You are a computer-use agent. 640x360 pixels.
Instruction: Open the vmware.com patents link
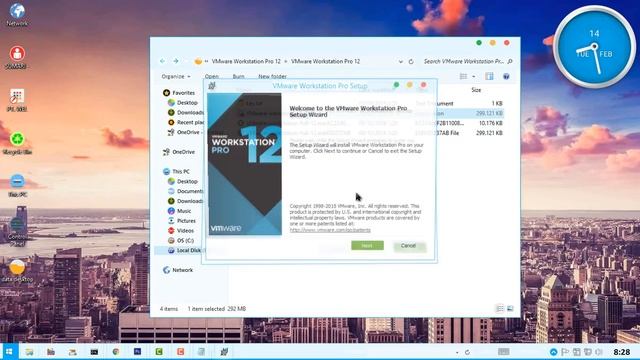330,230
